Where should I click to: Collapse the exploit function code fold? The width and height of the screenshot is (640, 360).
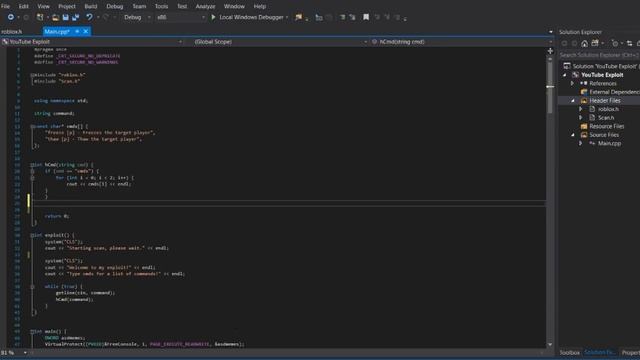[x=32, y=235]
